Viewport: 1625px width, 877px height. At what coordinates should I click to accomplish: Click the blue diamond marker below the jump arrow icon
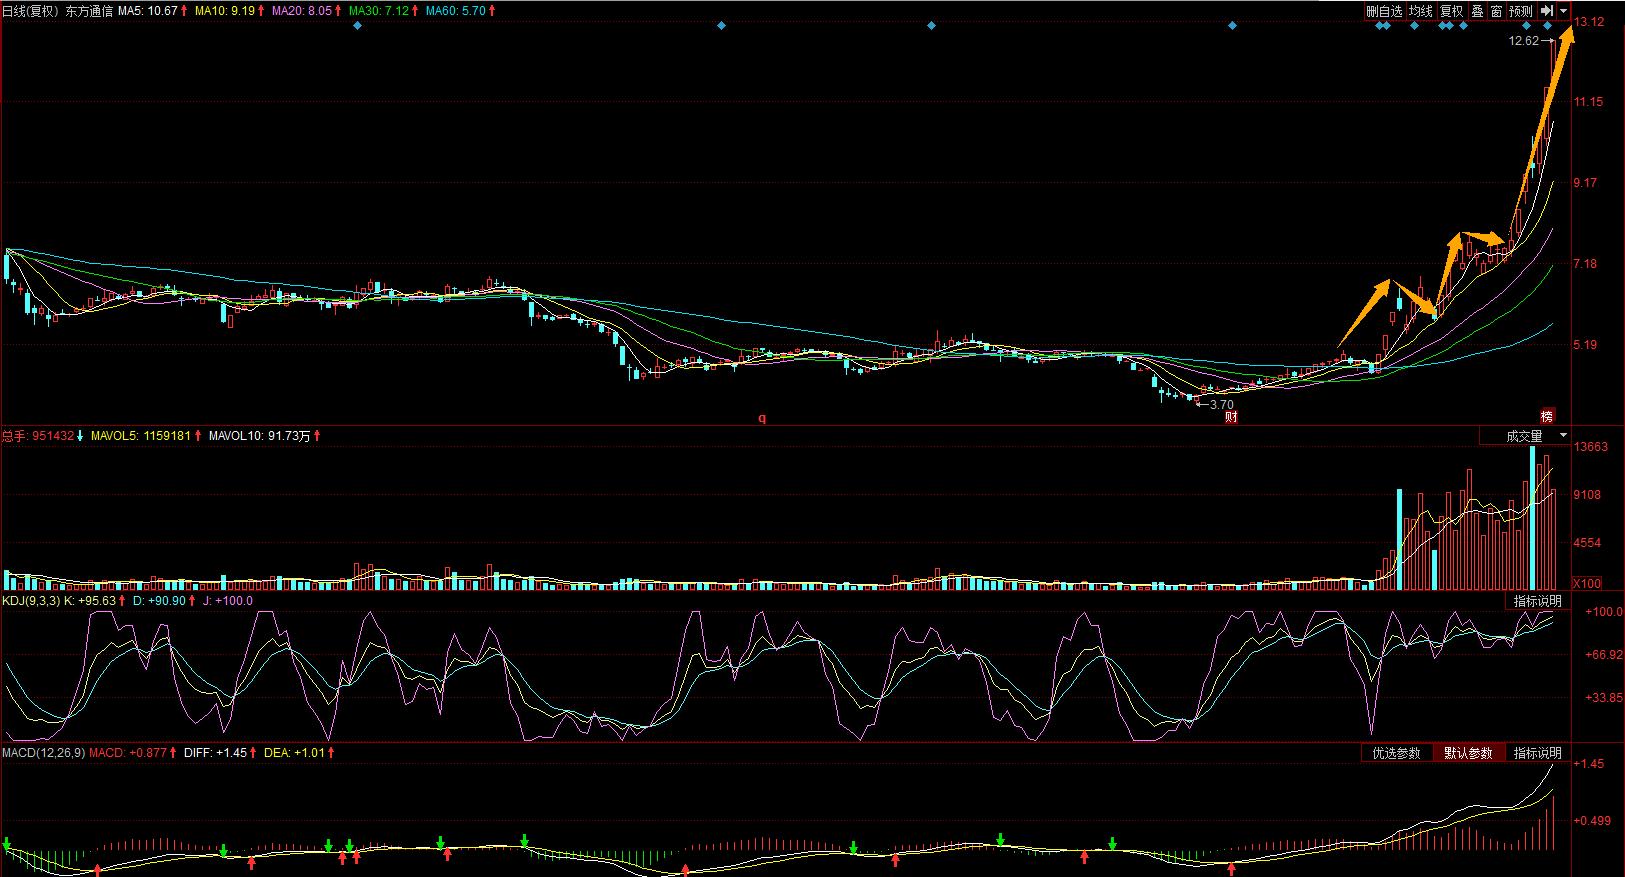[x=1547, y=26]
